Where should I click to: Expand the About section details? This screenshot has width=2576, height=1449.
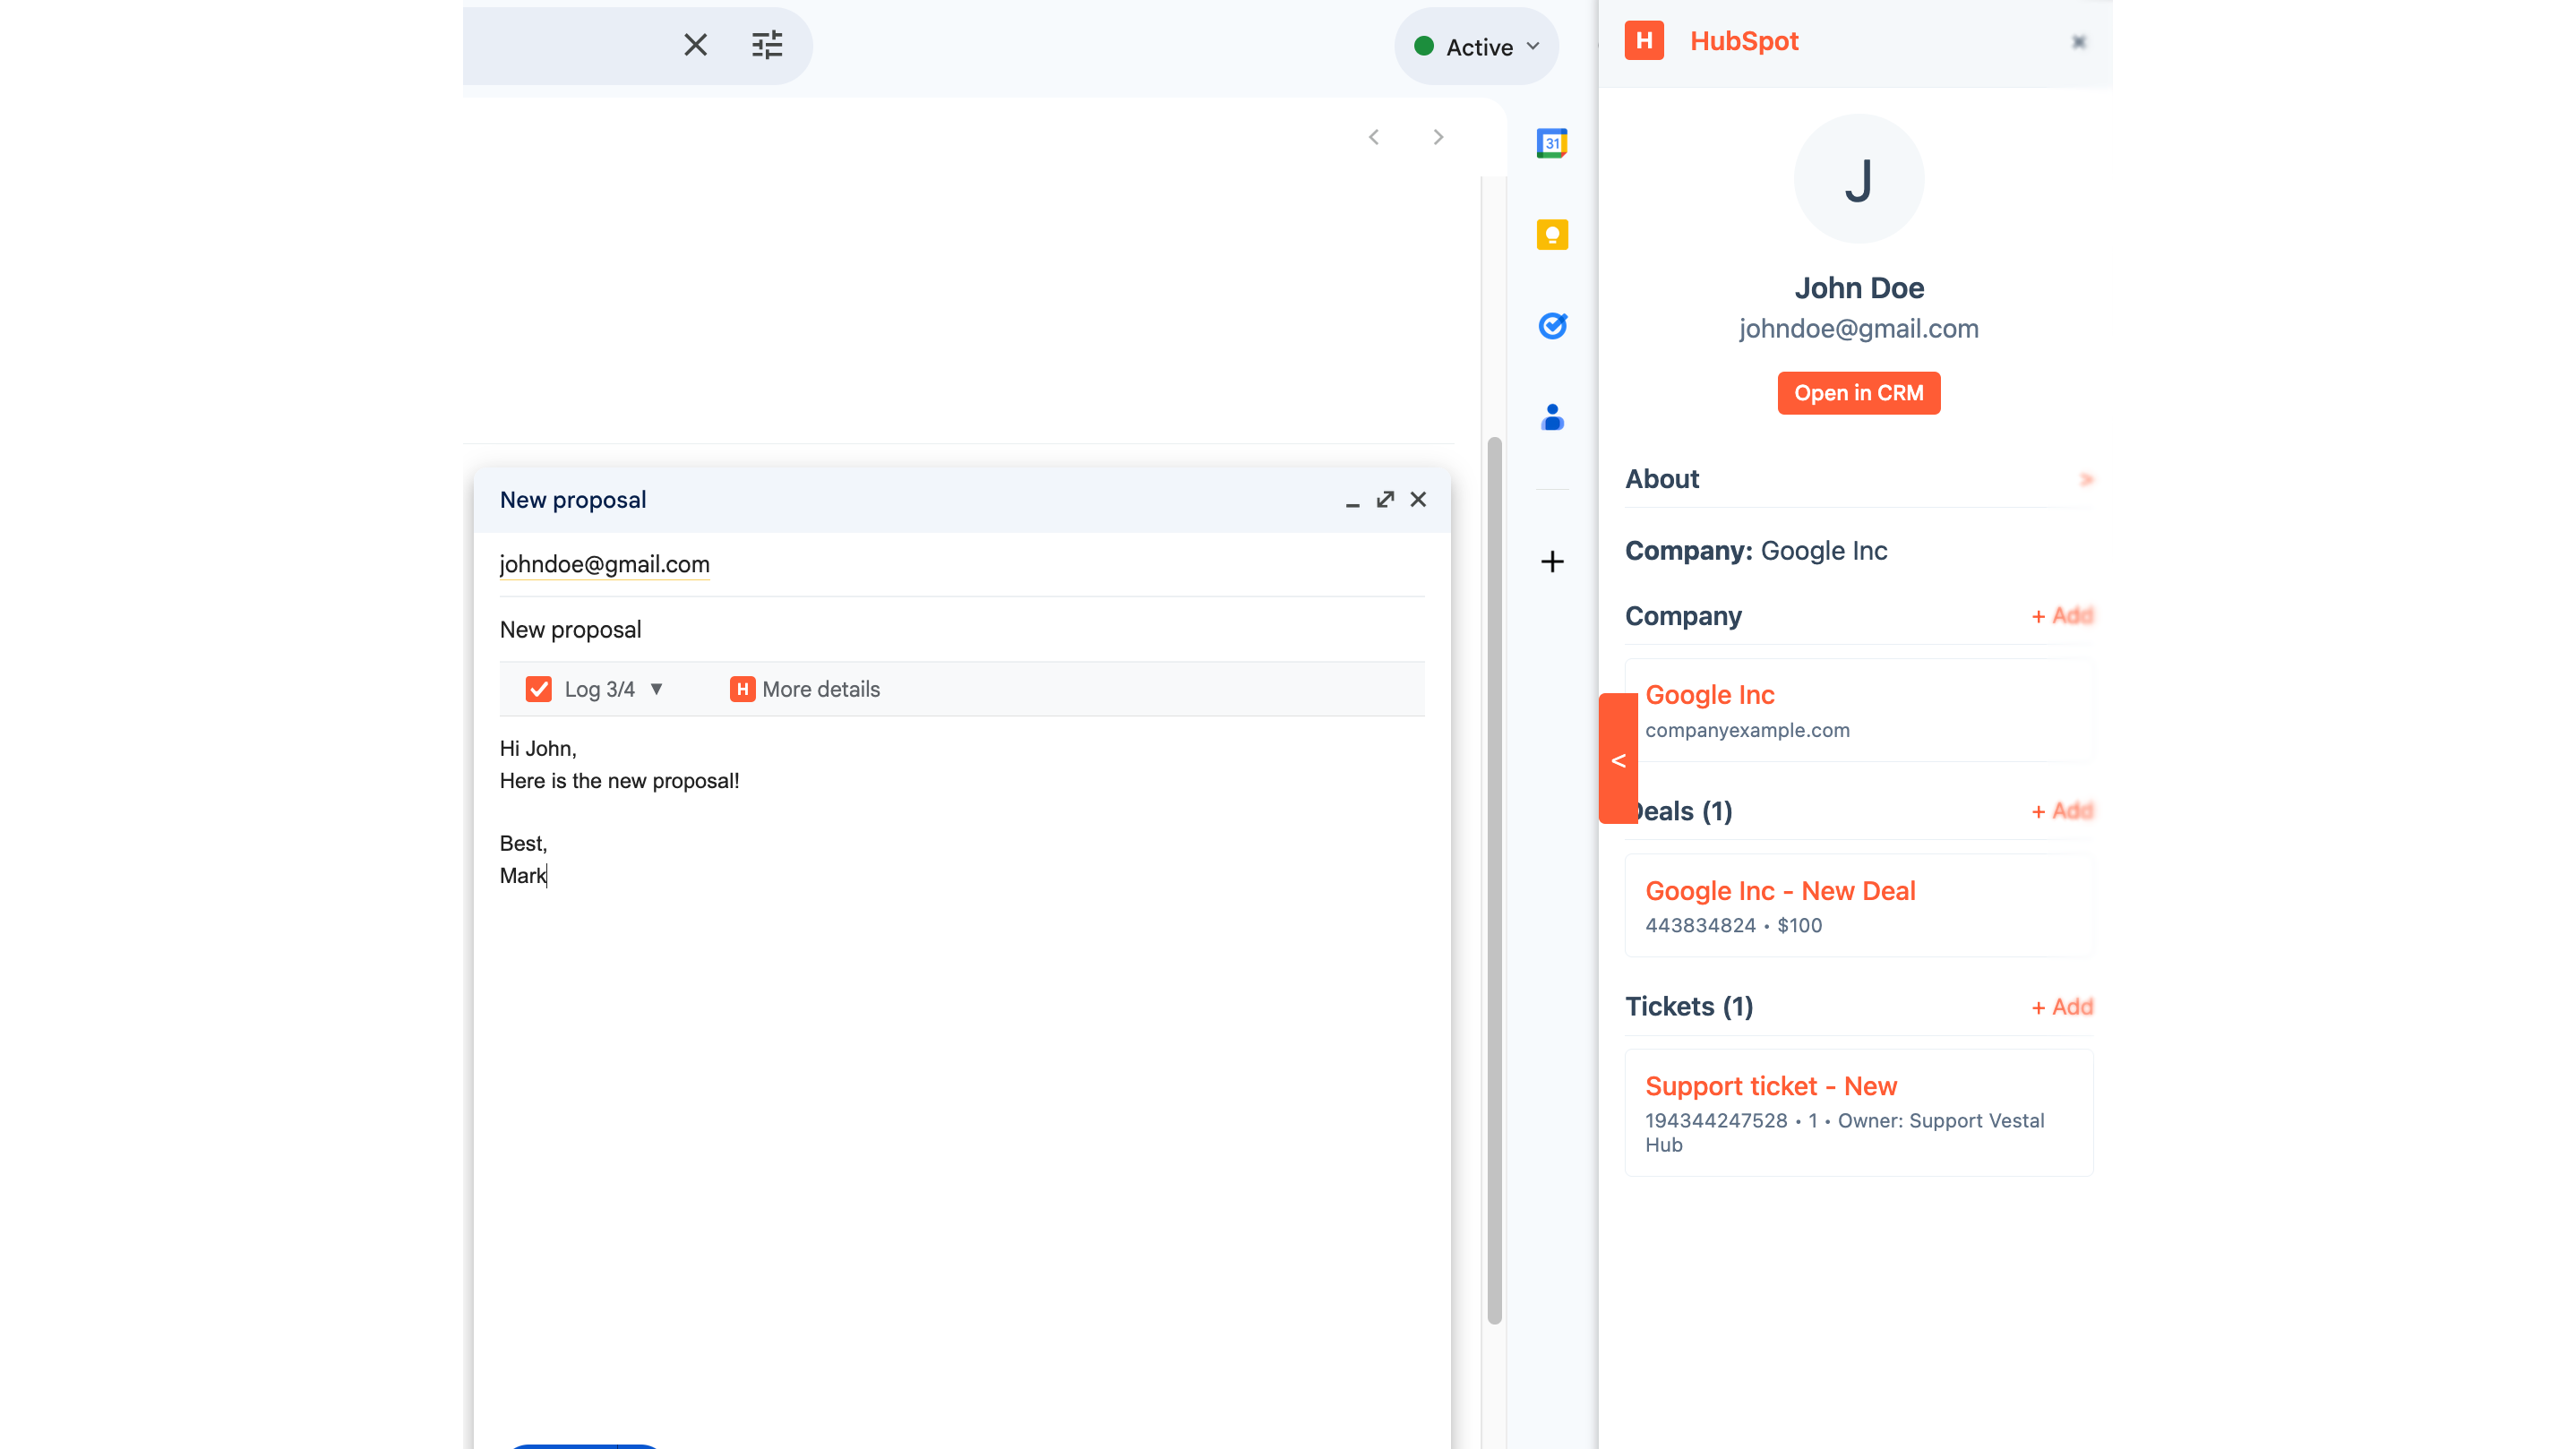point(2087,479)
